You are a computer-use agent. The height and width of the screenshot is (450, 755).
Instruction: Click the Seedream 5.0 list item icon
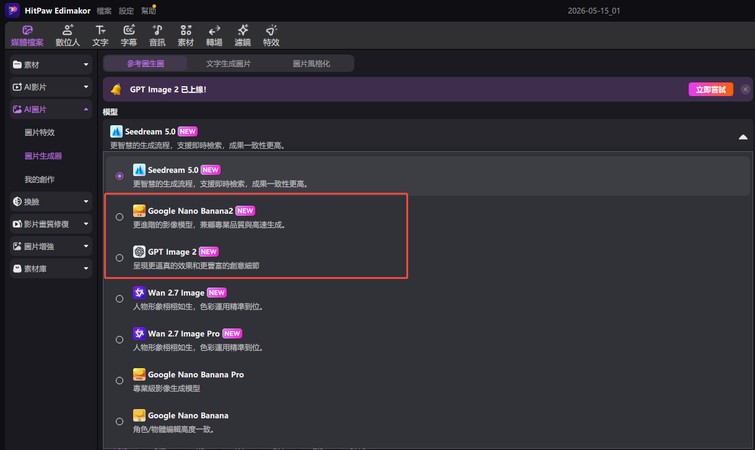point(139,170)
